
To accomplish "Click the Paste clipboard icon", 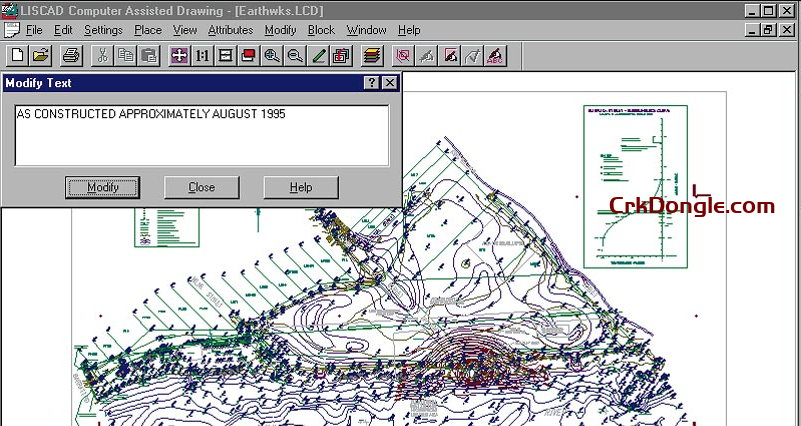I will click(148, 54).
